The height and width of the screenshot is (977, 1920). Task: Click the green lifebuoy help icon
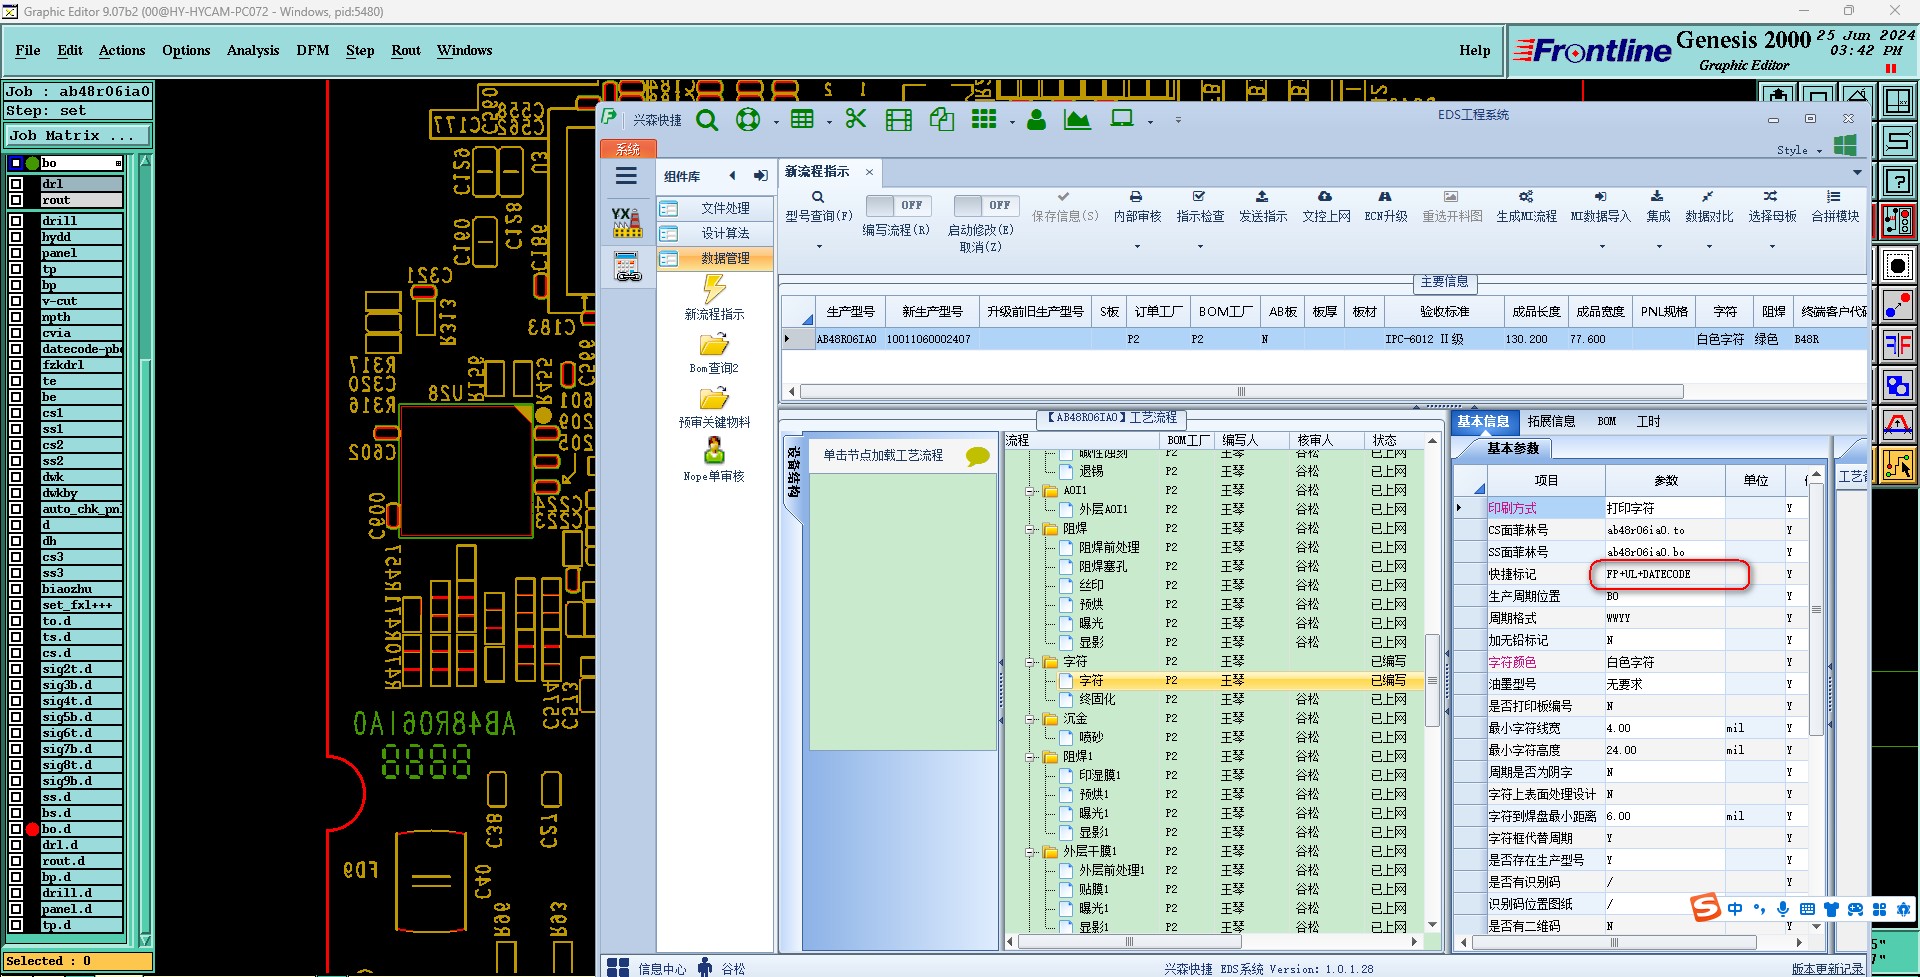pos(748,120)
